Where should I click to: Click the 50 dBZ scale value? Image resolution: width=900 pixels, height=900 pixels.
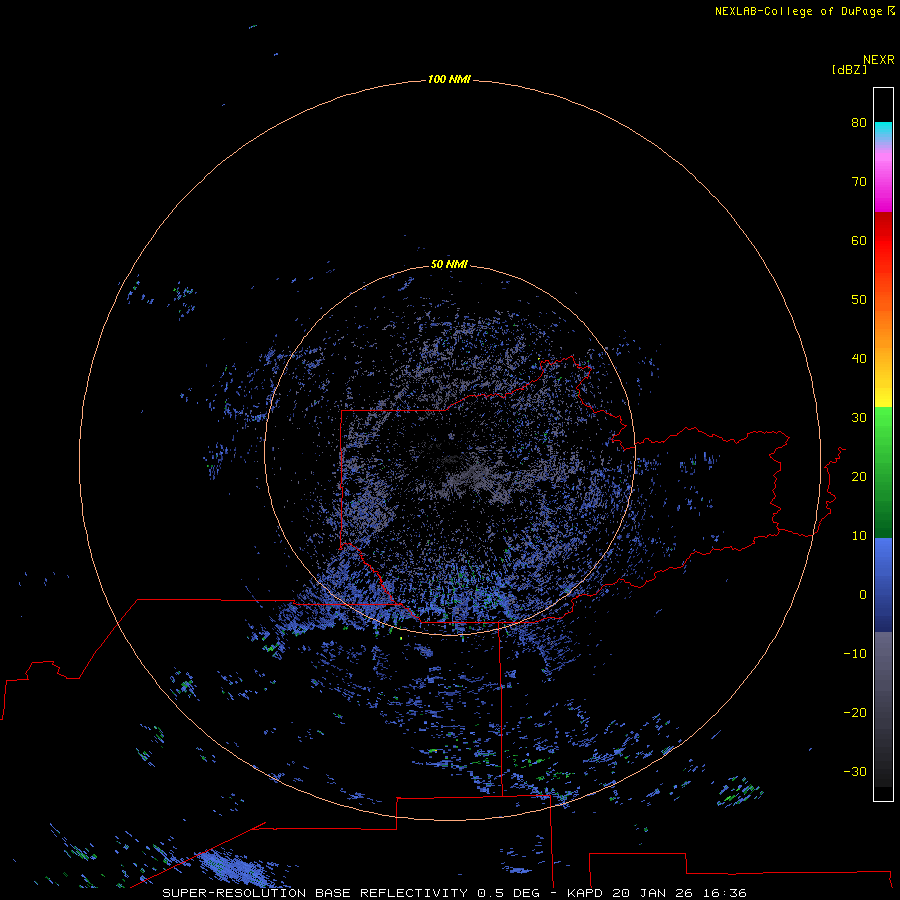tap(859, 300)
